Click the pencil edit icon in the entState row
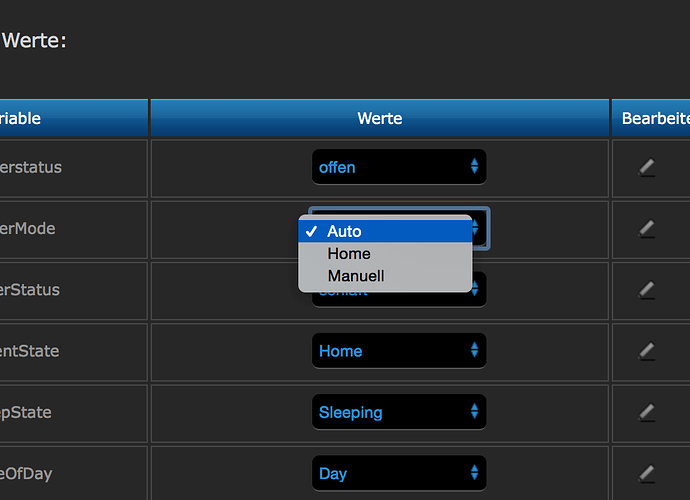 click(x=647, y=351)
